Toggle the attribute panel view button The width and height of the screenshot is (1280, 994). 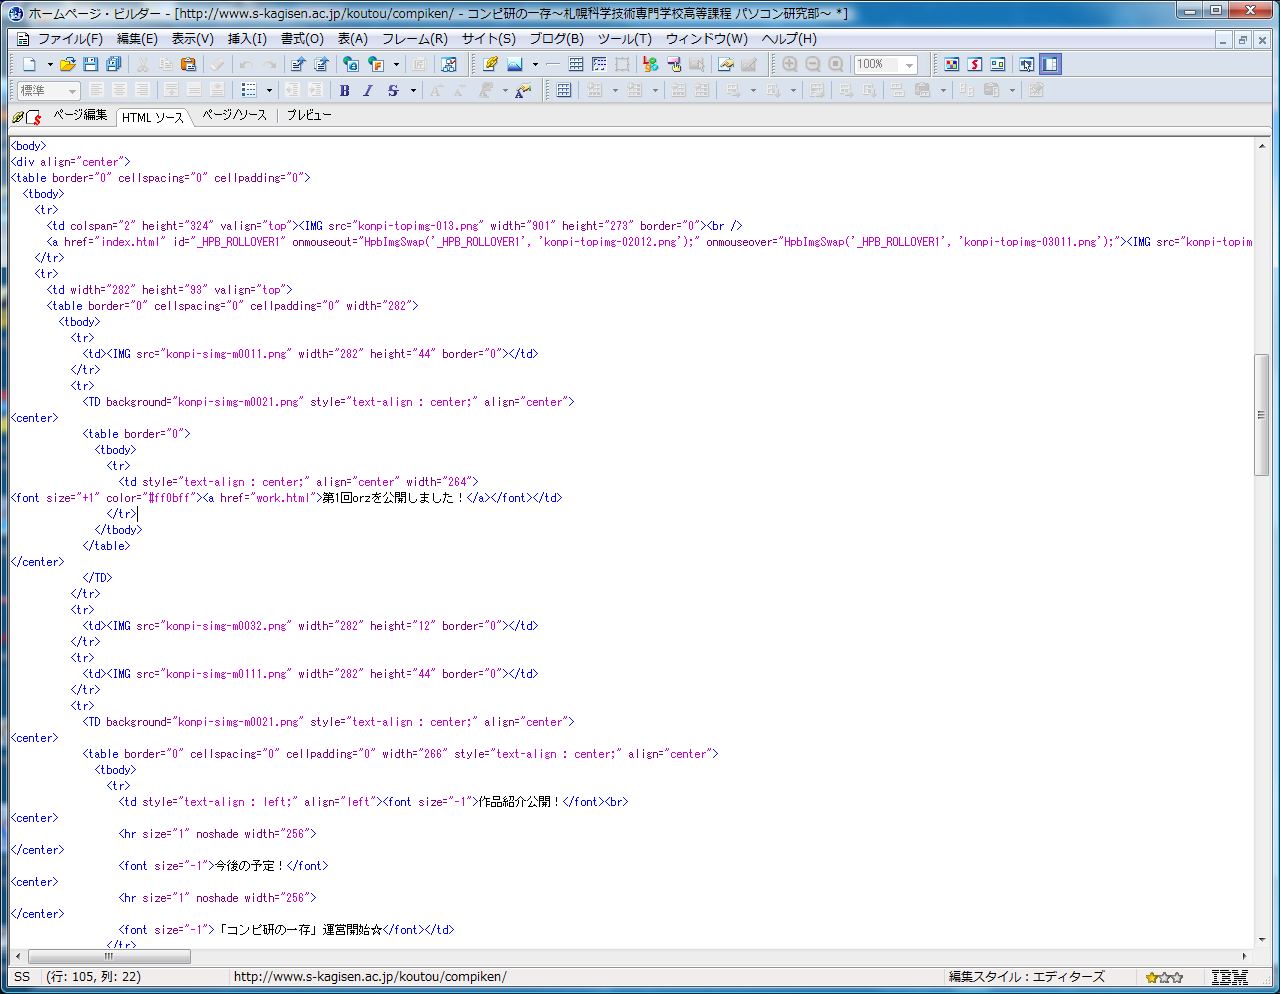pos(998,64)
